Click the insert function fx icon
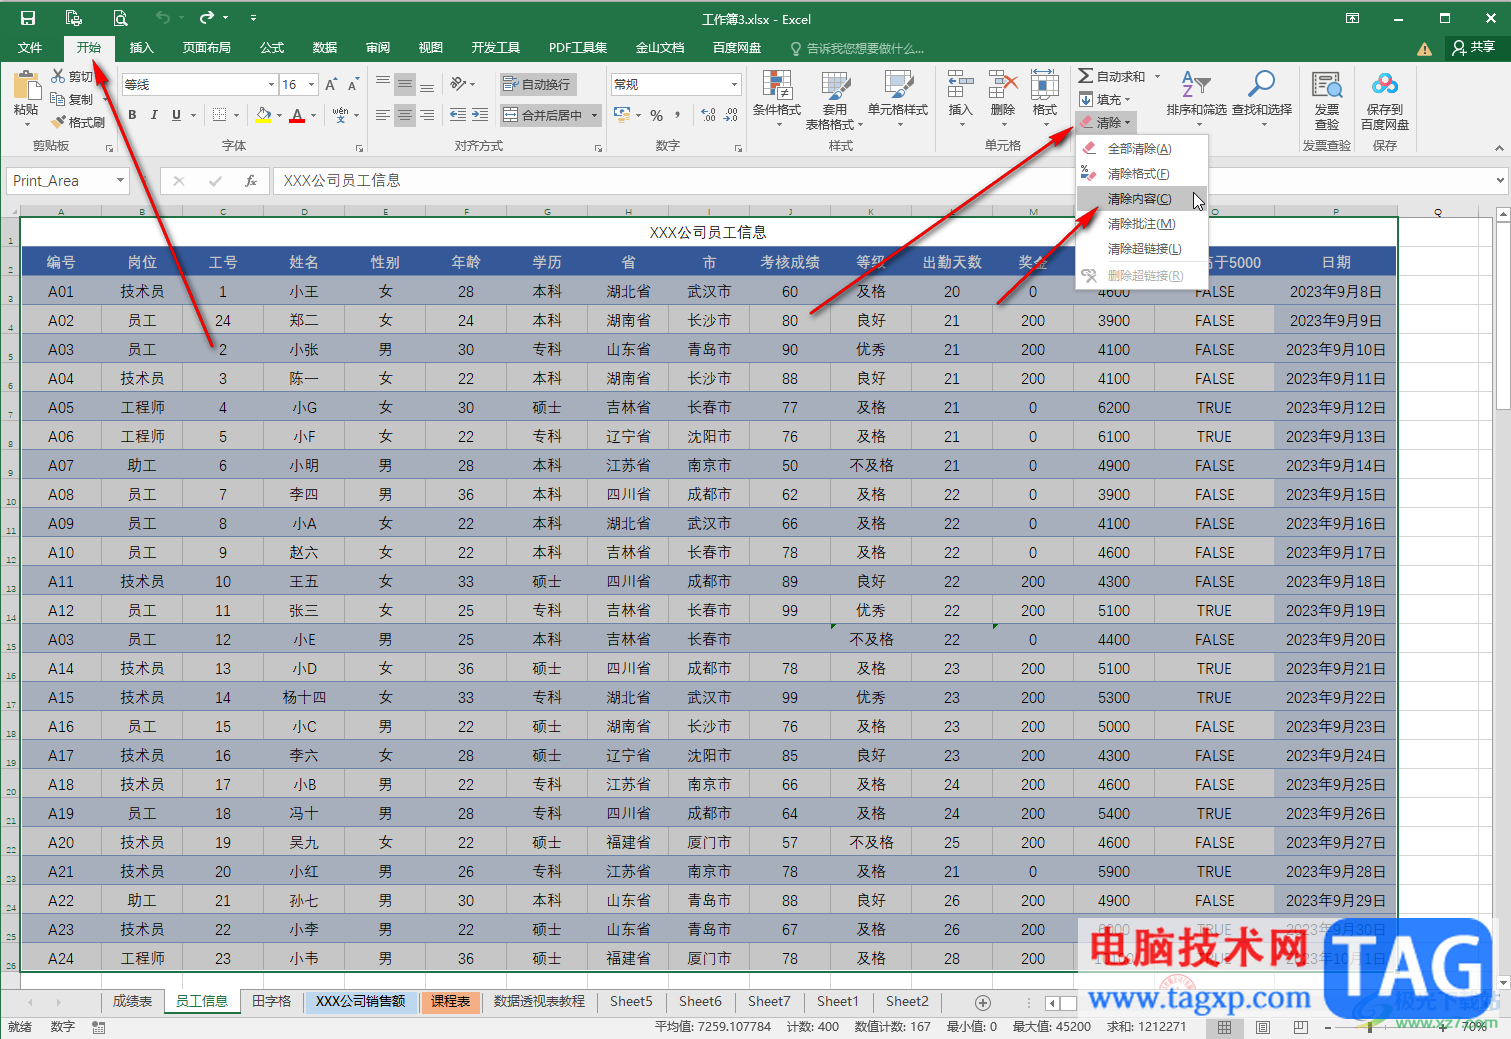 (x=251, y=181)
